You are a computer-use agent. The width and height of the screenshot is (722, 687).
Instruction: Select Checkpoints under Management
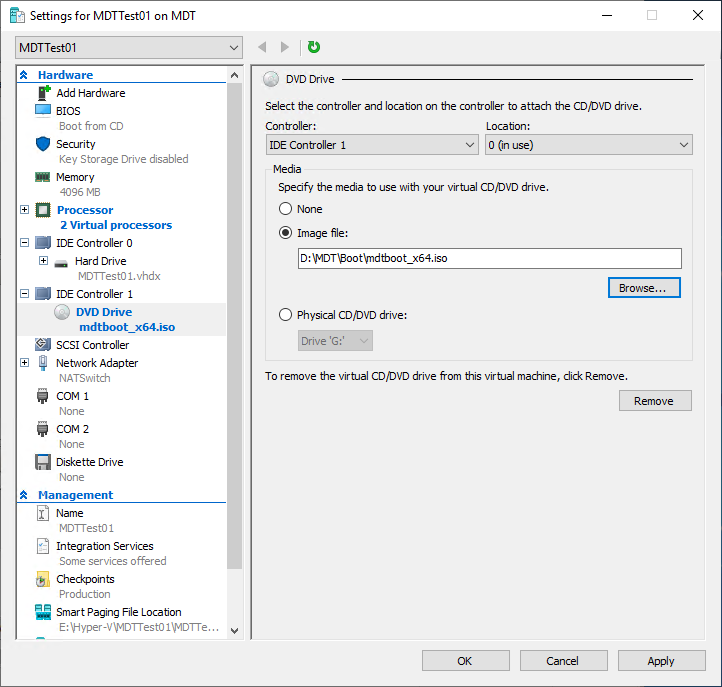coord(85,579)
